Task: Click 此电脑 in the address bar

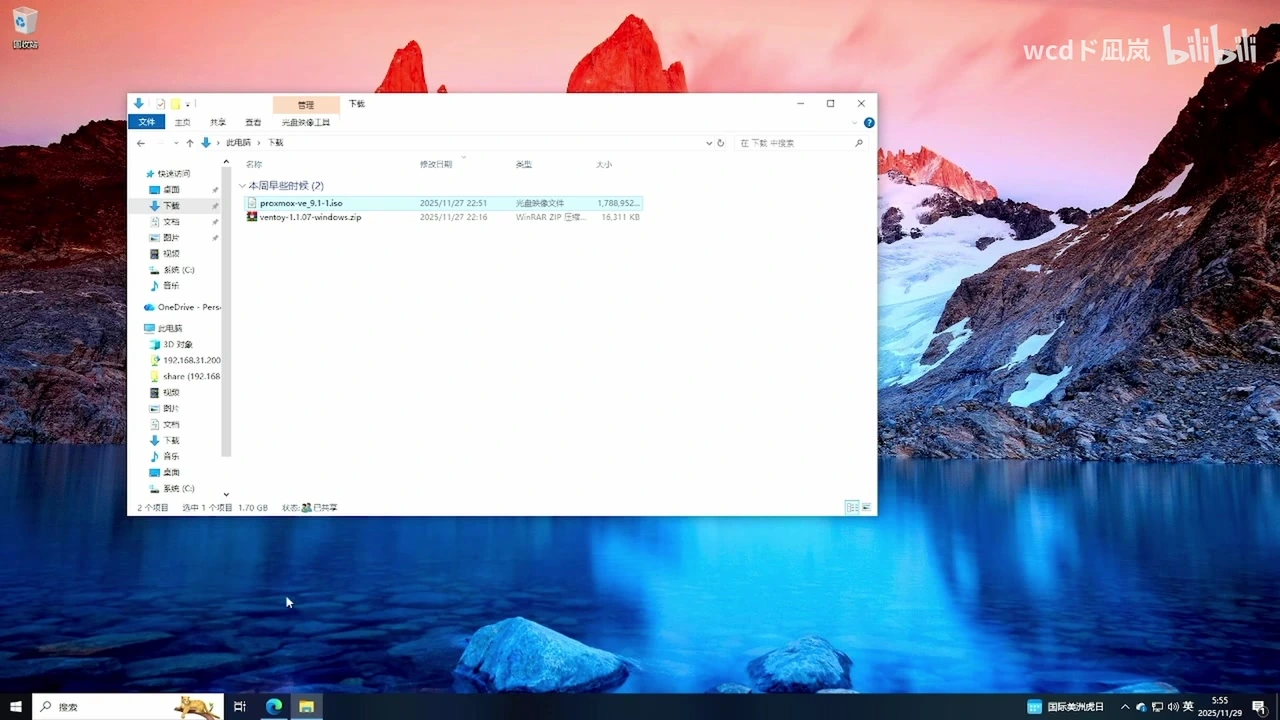Action: pos(238,143)
